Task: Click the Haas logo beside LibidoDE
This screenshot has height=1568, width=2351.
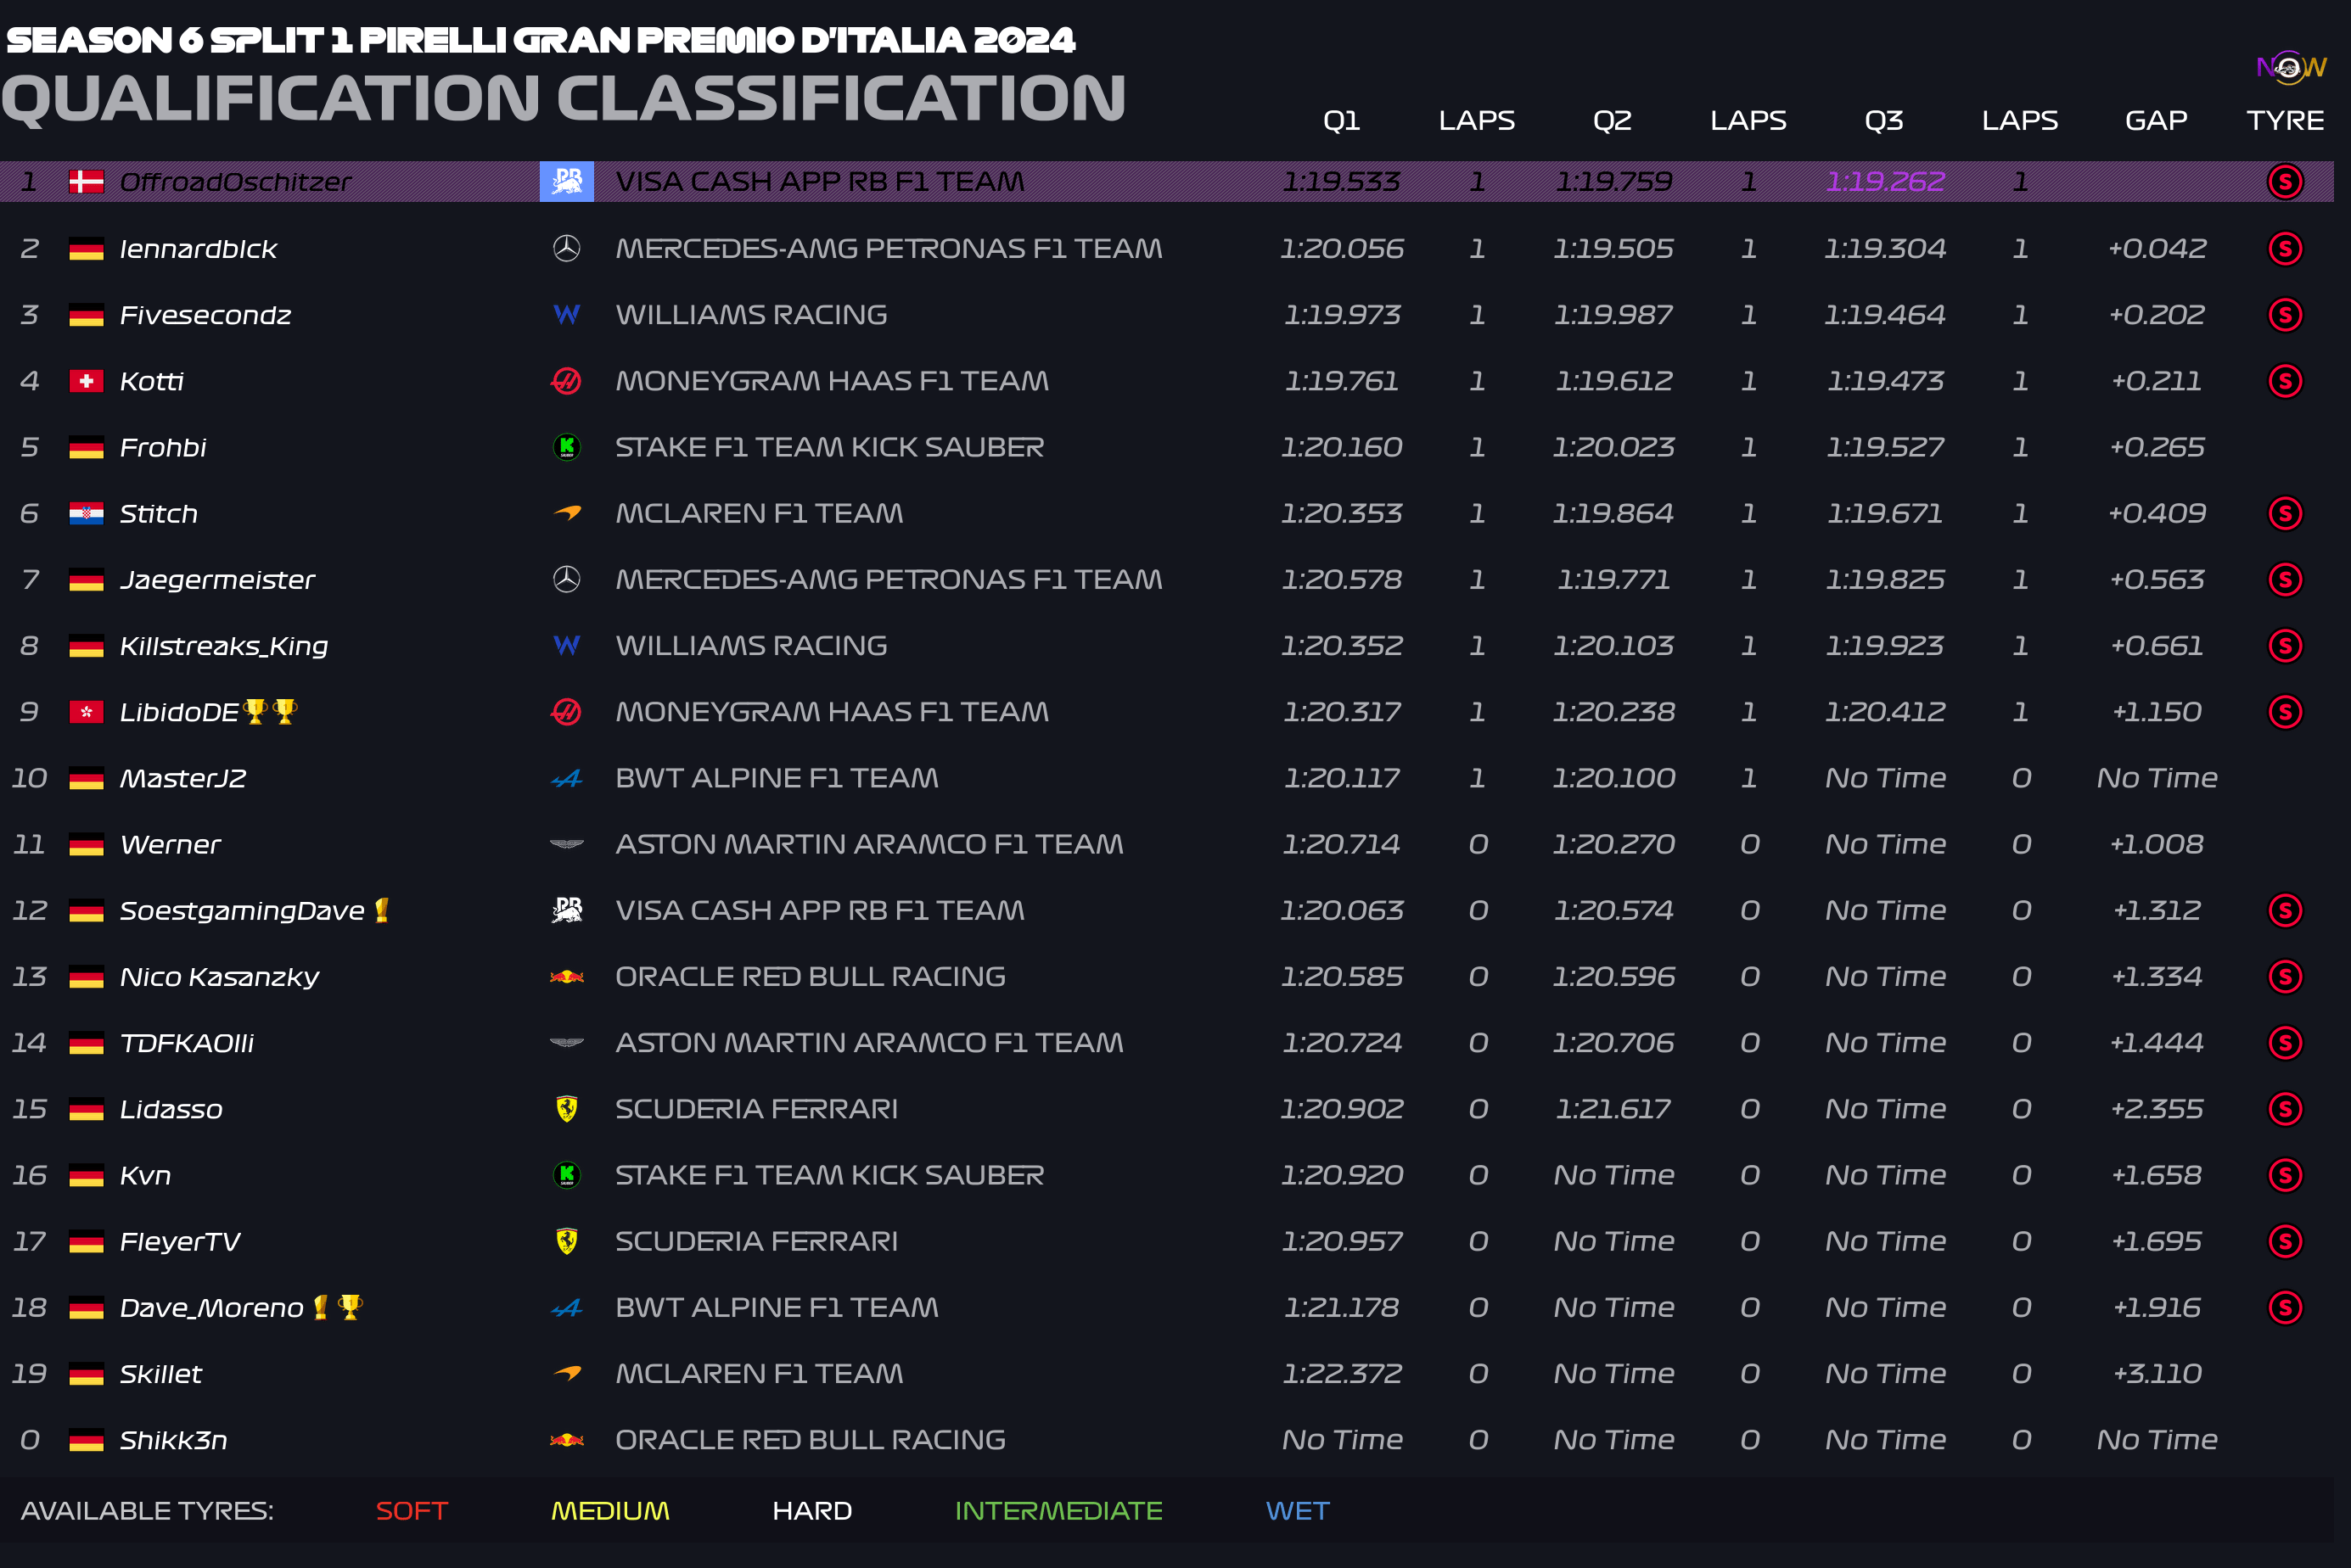Action: pos(566,712)
